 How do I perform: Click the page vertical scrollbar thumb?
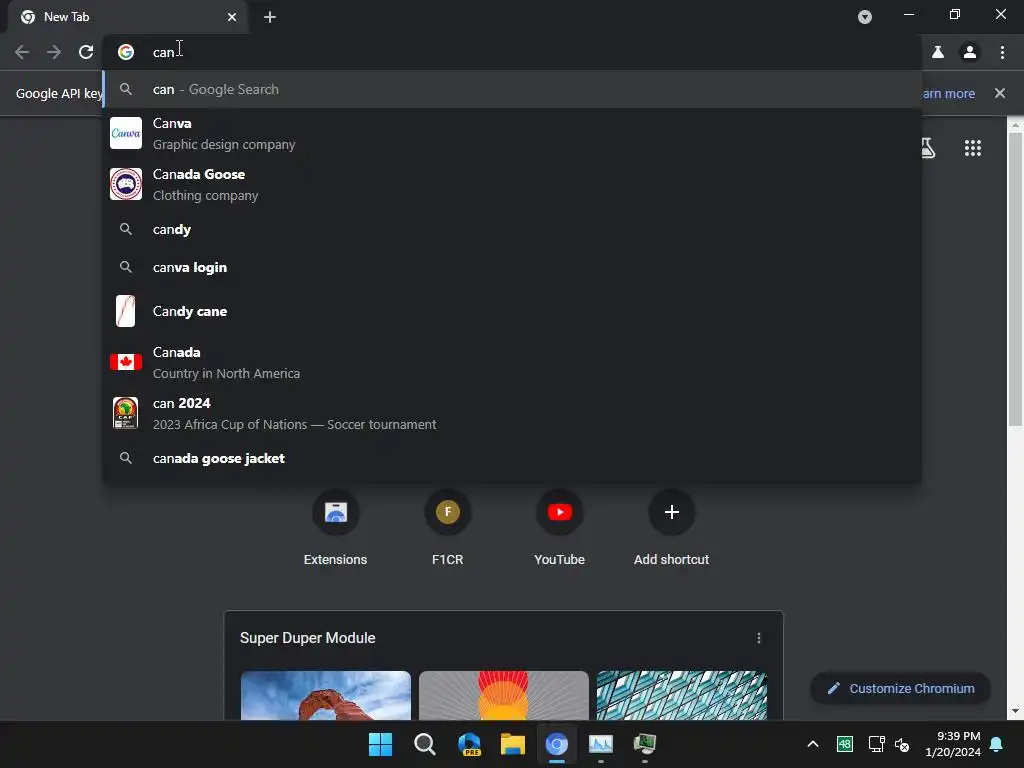coord(1015,280)
